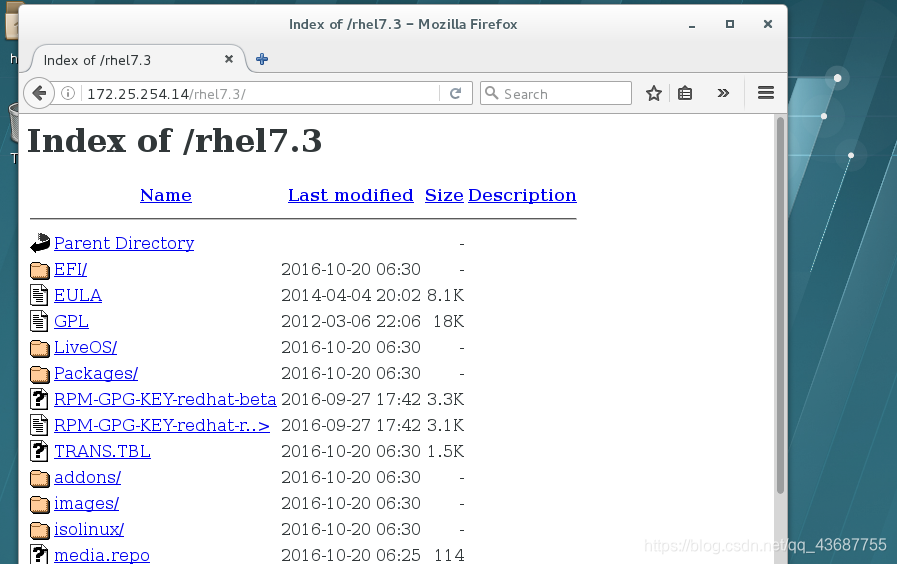Click unknown-file icon beside TRANS.TBL
The image size is (897, 564).
point(39,451)
